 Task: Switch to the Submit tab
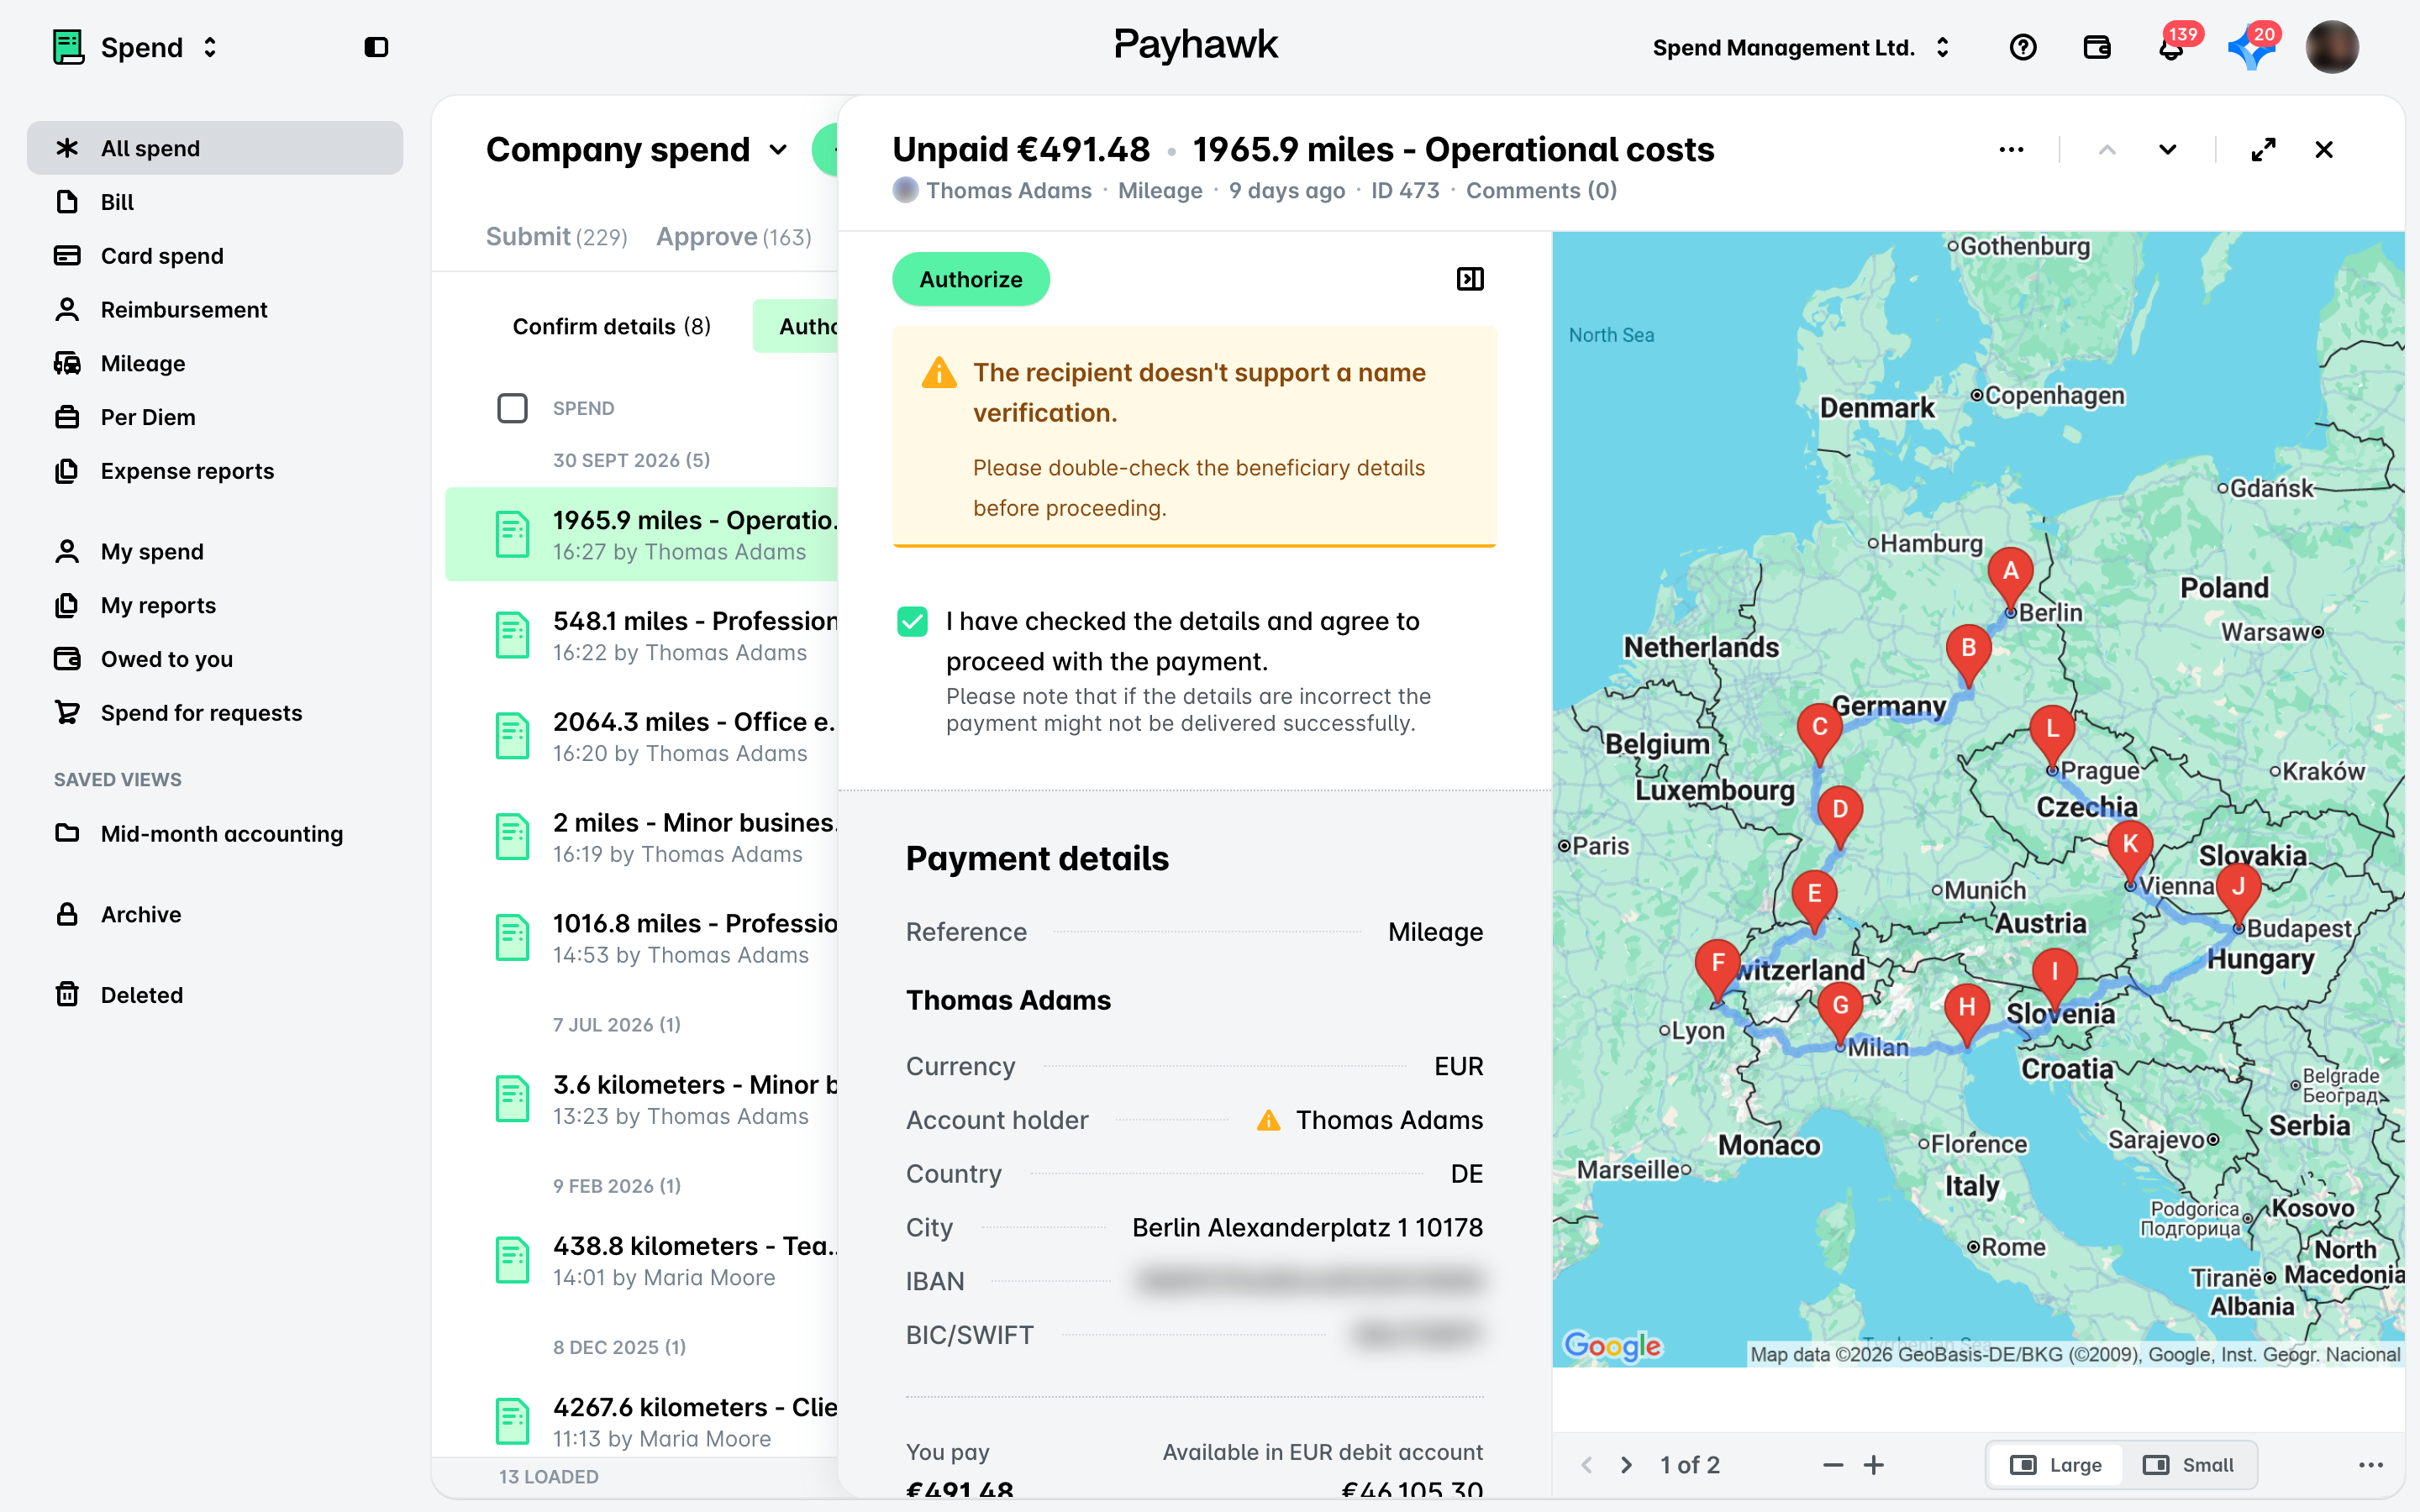click(556, 237)
